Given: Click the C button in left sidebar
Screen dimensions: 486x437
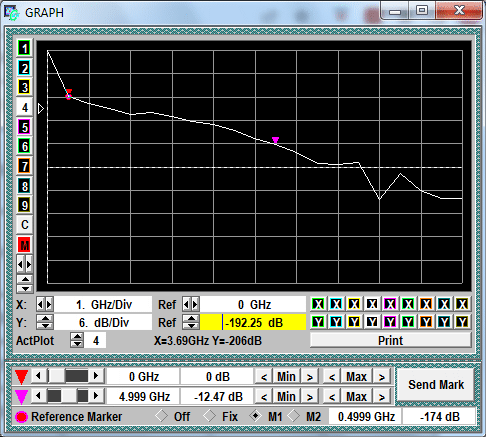Looking at the screenshot, I should click(24, 225).
